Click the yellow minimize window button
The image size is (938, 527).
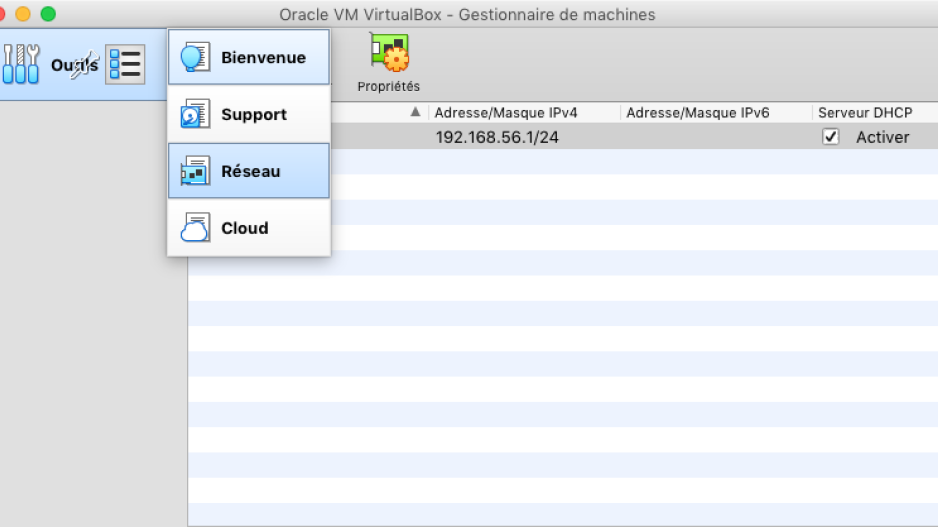[x=23, y=14]
